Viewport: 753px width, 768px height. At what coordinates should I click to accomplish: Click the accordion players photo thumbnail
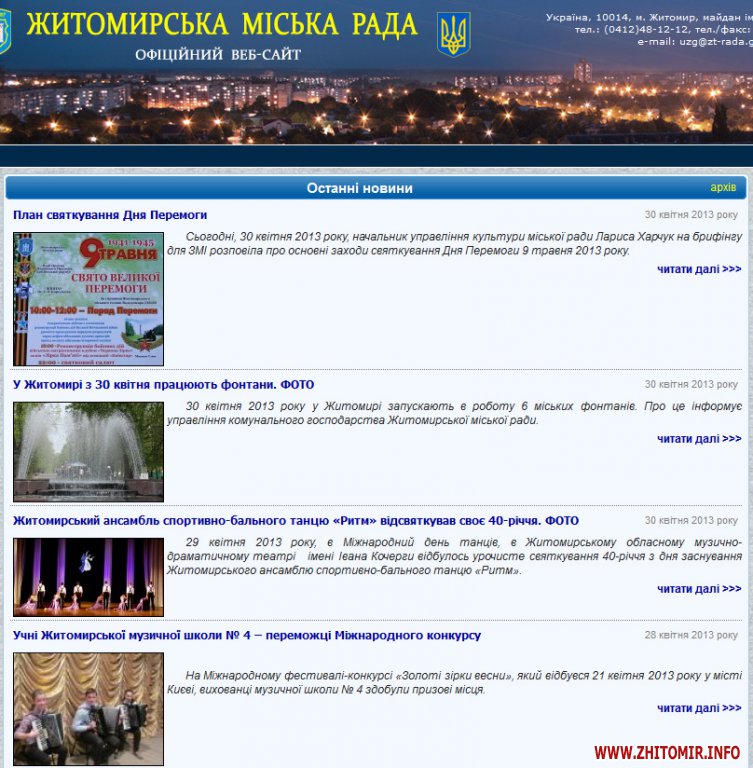(88, 708)
